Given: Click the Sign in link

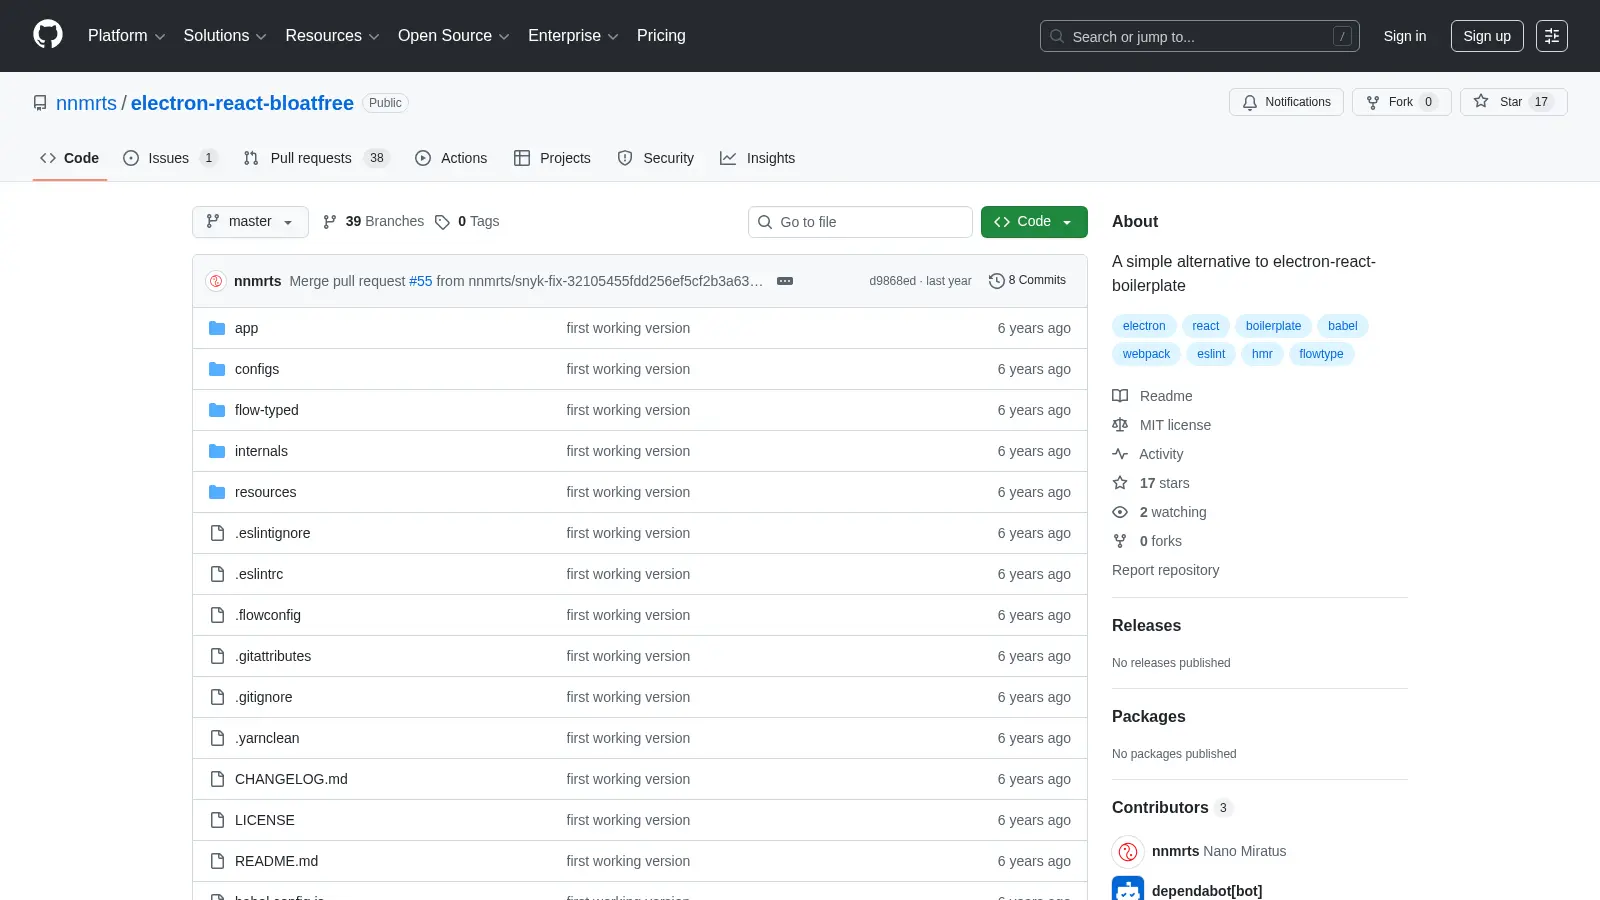Looking at the screenshot, I should point(1404,36).
